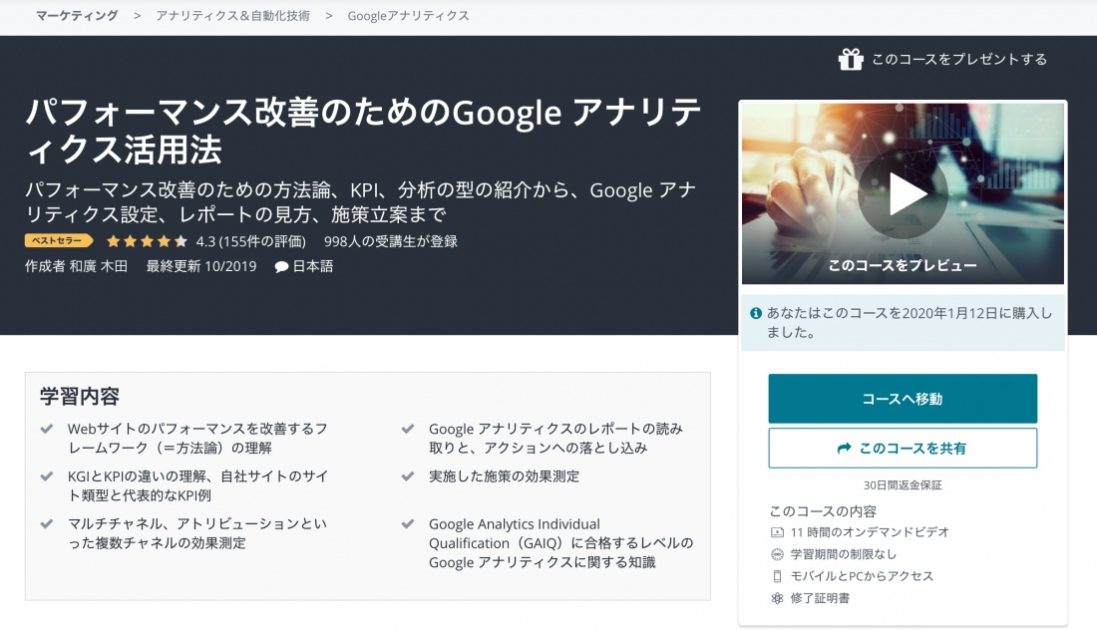Open author 和廣 木田 profile link

click(x=98, y=267)
